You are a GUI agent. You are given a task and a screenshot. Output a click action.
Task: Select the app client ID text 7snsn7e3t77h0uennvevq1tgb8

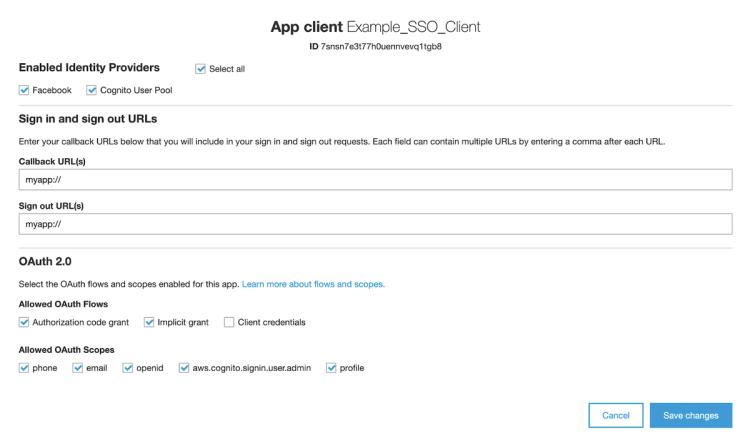(x=381, y=46)
